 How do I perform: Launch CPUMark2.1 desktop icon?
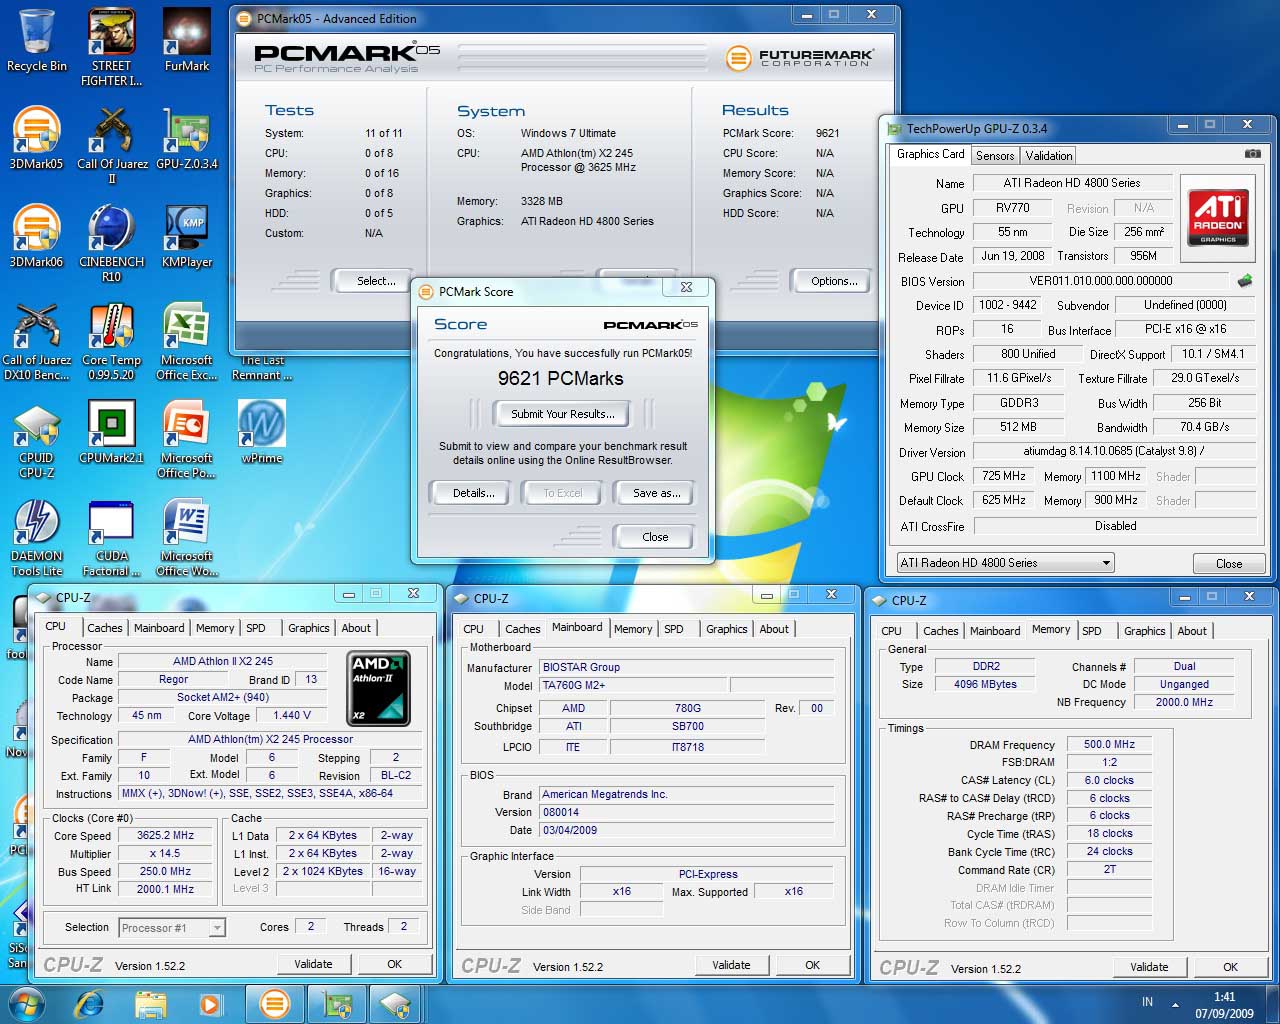click(112, 432)
